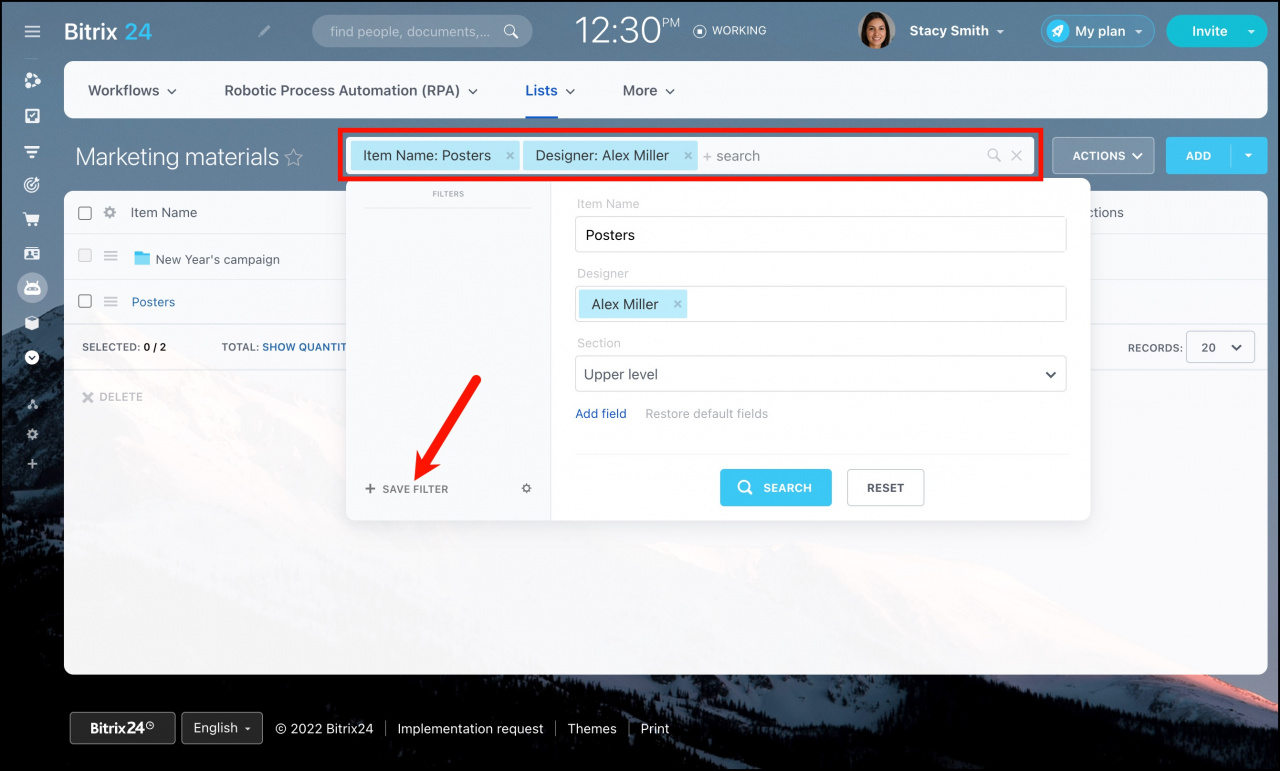Viewport: 1280px width, 771px height.
Task: Open the Stacy Smith user menu
Action: [x=956, y=31]
